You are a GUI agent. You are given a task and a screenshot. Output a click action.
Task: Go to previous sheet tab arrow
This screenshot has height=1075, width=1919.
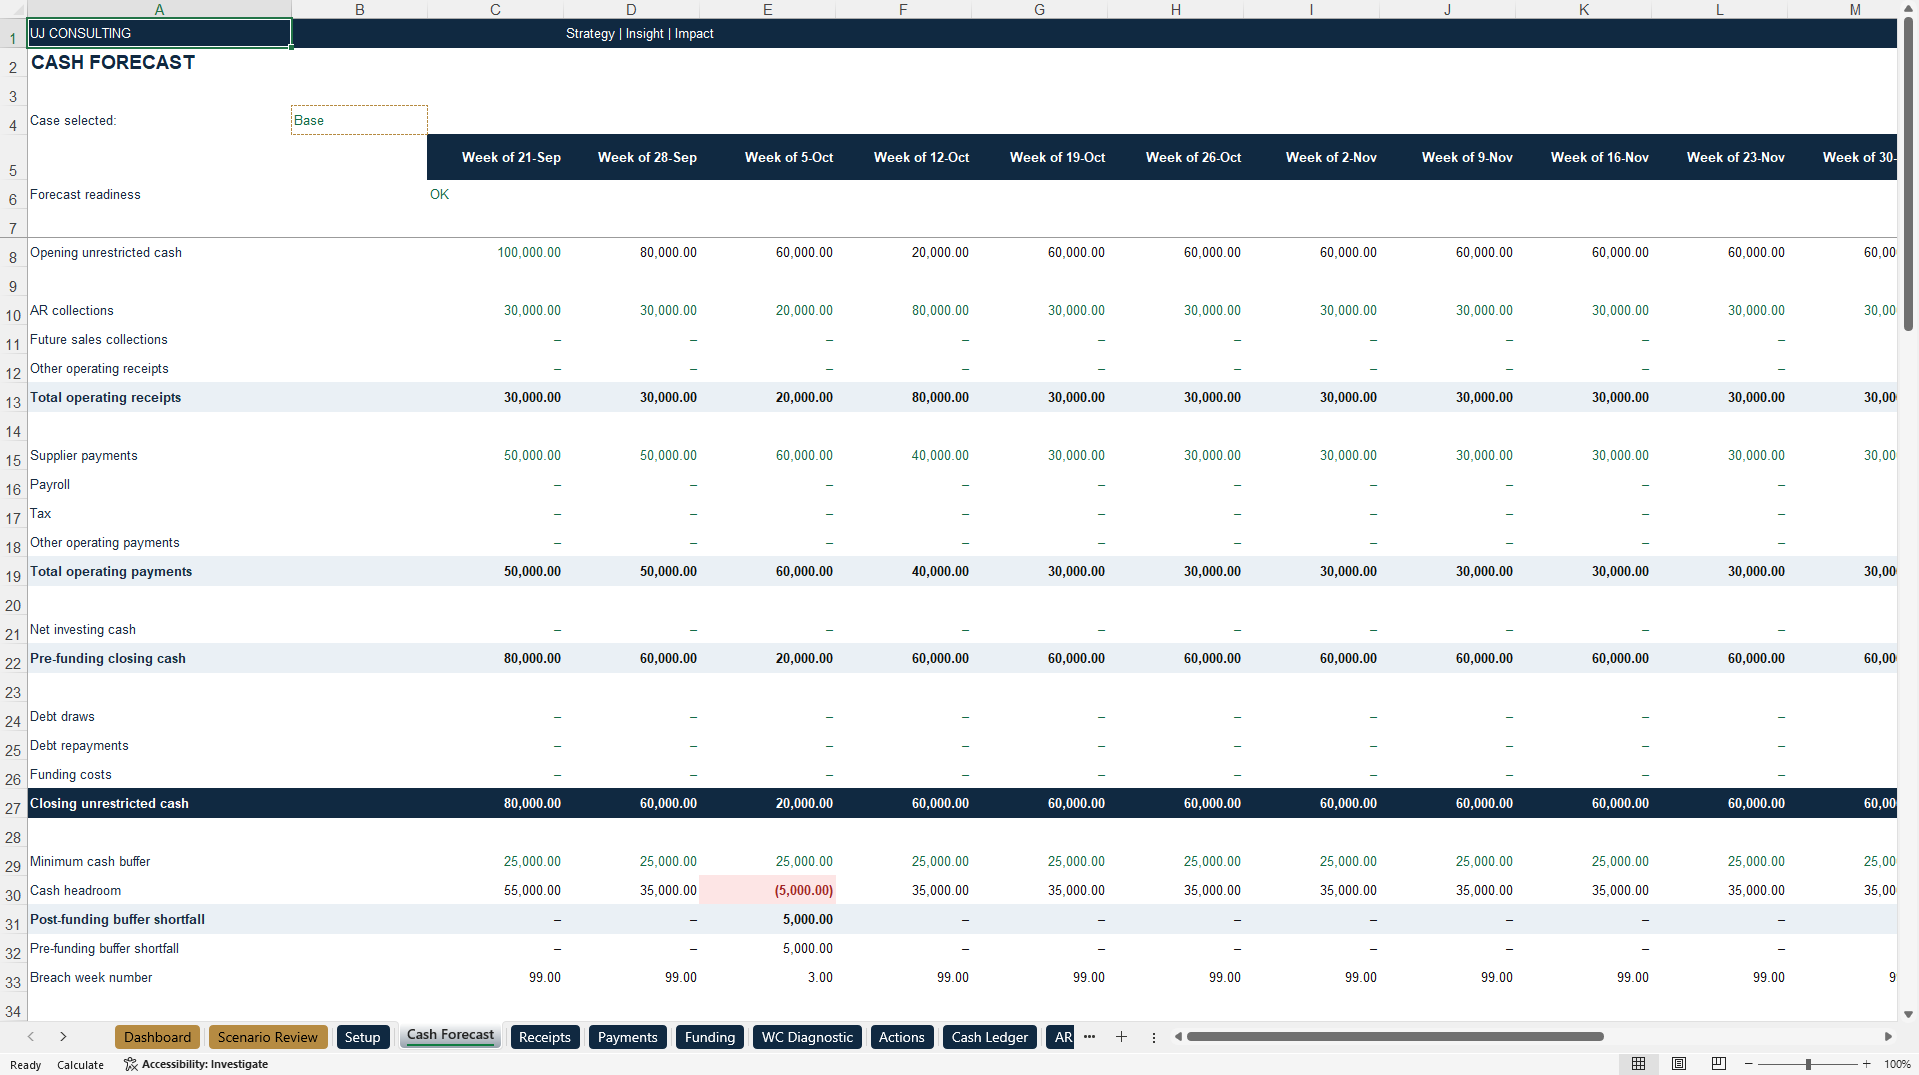[x=31, y=1037]
